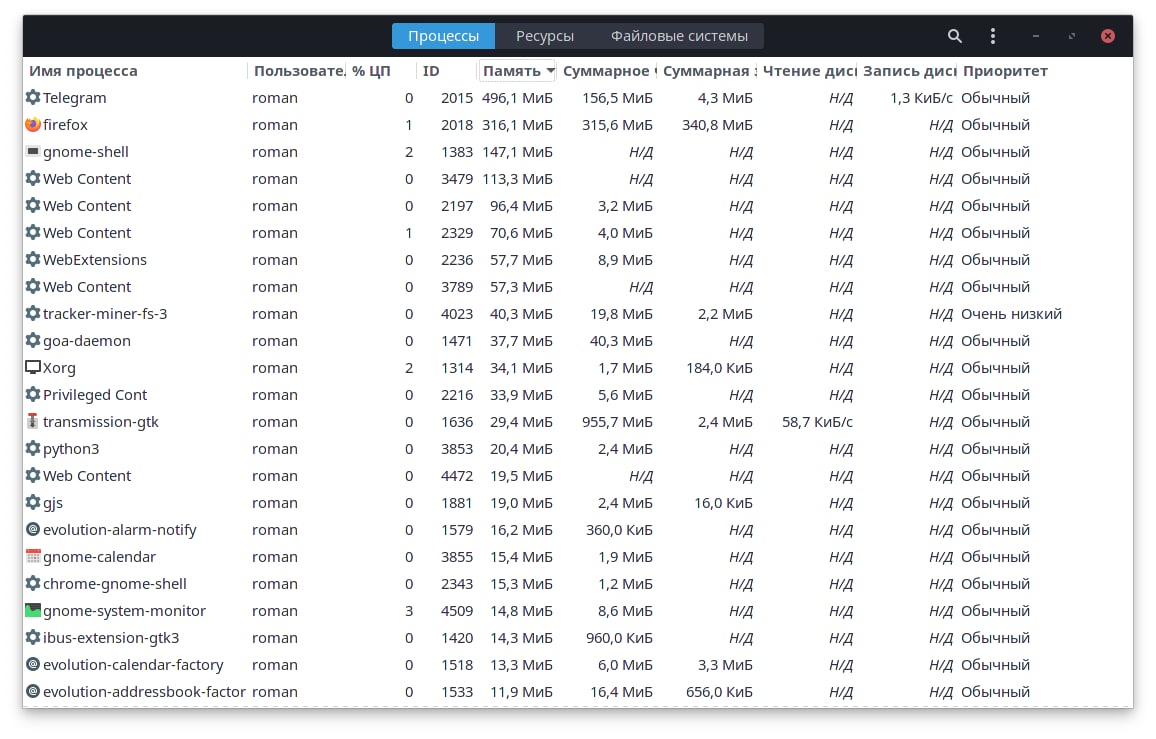Open the three-dot main menu

993,36
